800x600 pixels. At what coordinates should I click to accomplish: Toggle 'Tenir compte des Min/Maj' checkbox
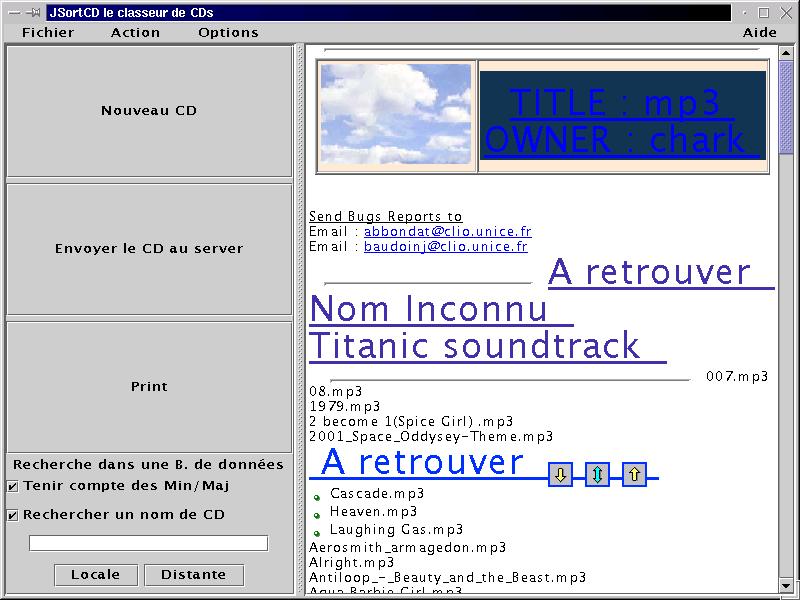click(13, 486)
